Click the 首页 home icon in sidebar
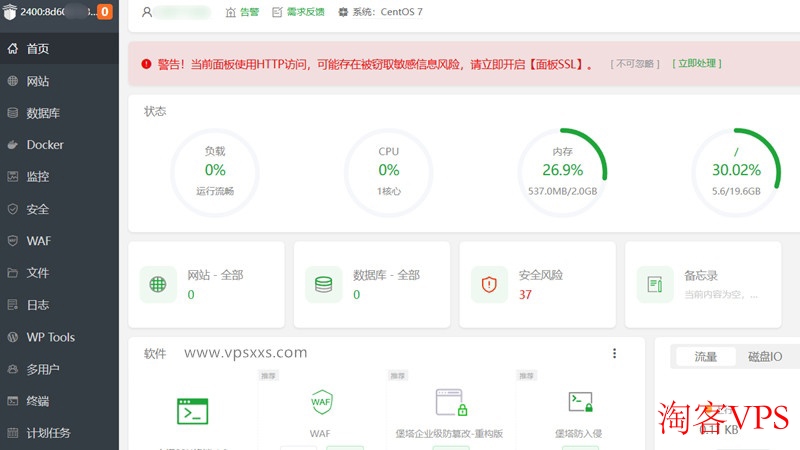 [x=13, y=48]
